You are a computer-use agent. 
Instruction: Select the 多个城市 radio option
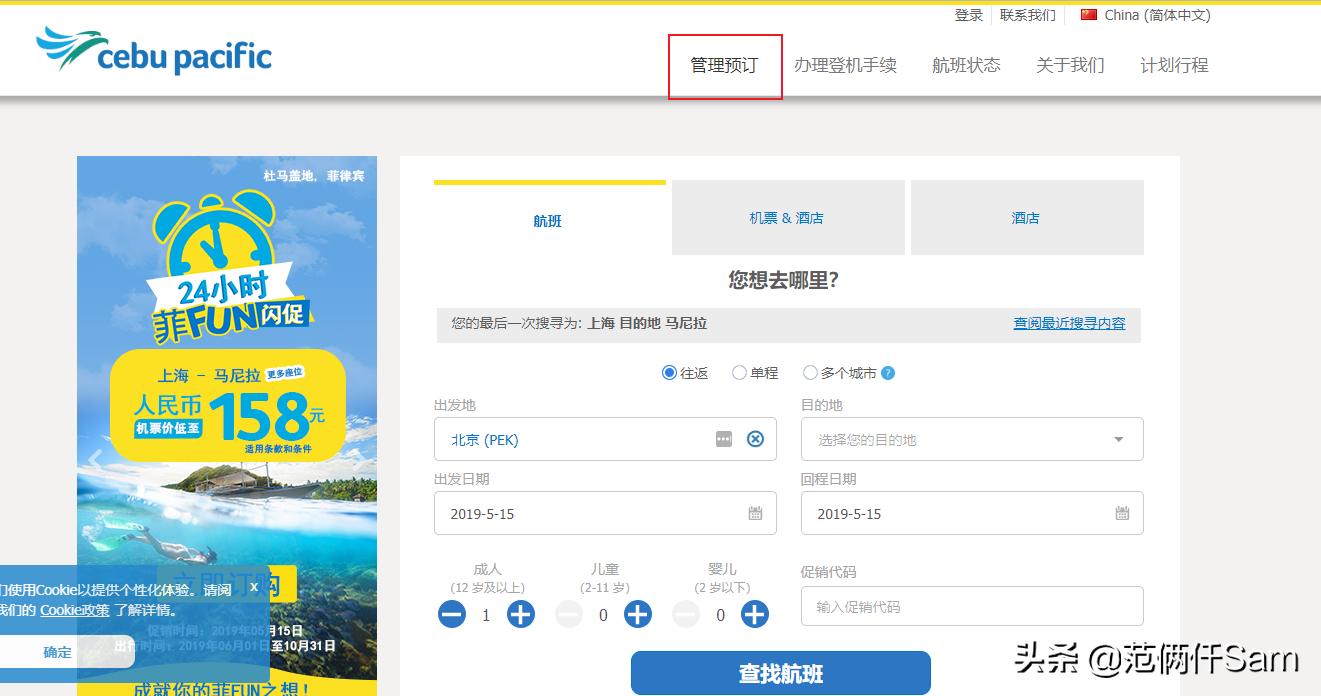click(x=810, y=372)
